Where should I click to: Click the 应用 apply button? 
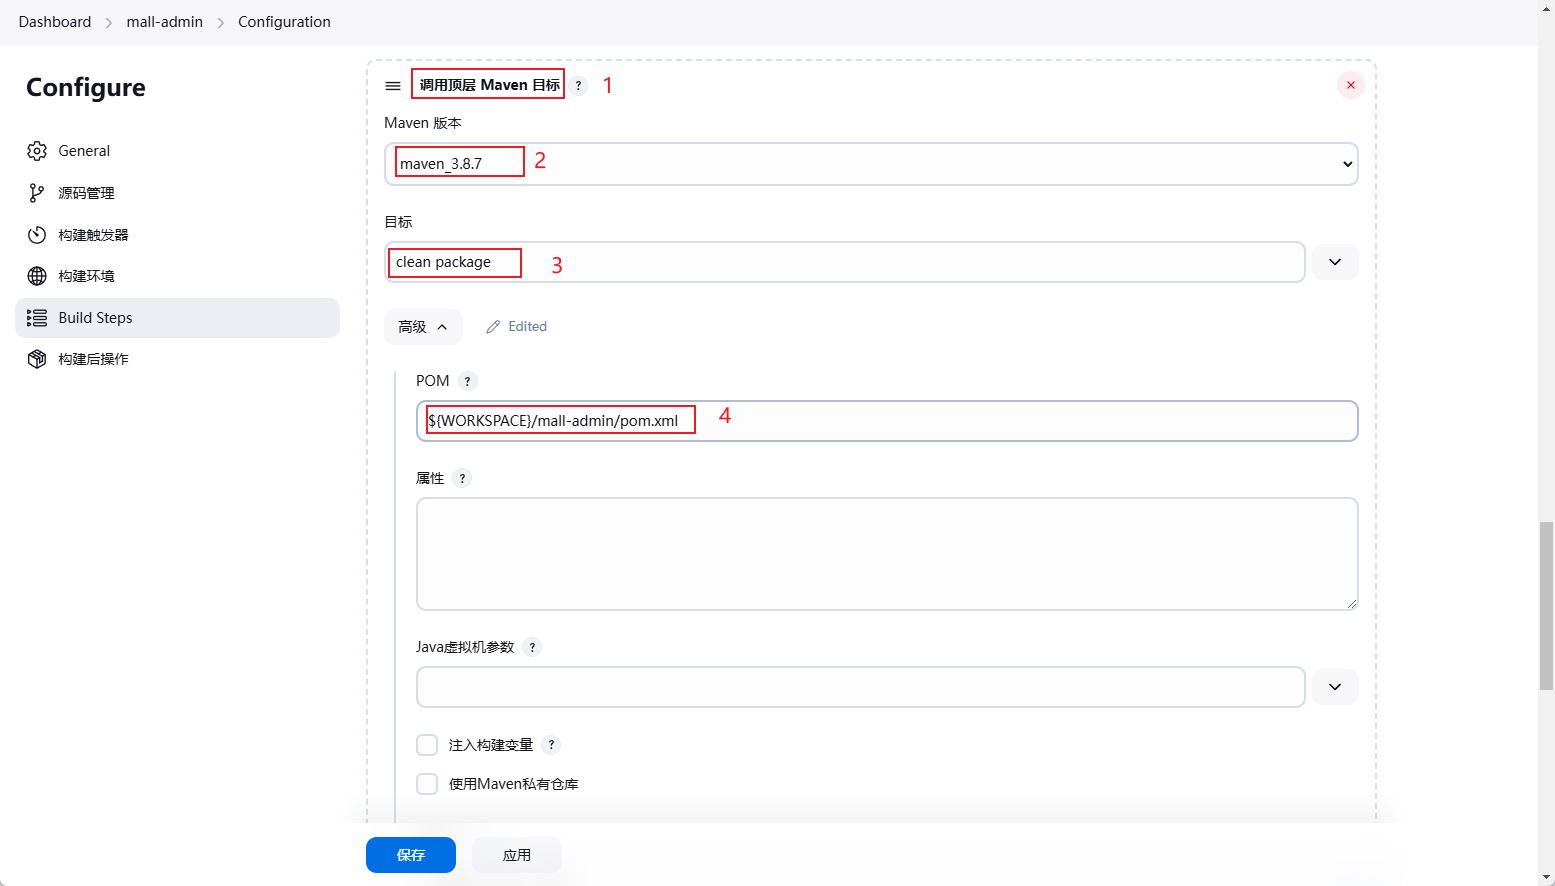coord(516,855)
